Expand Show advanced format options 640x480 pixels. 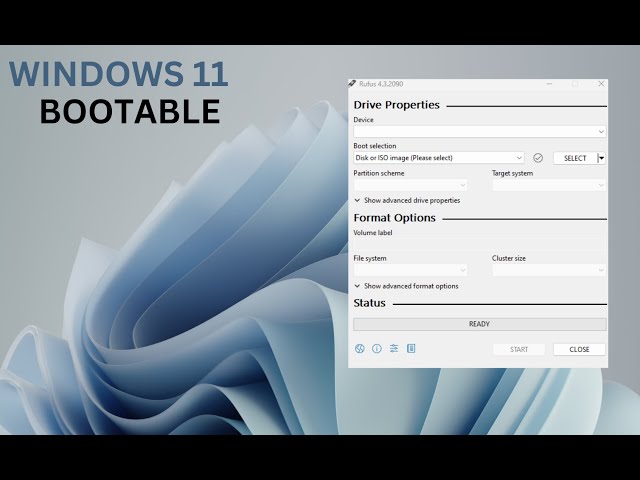point(407,286)
